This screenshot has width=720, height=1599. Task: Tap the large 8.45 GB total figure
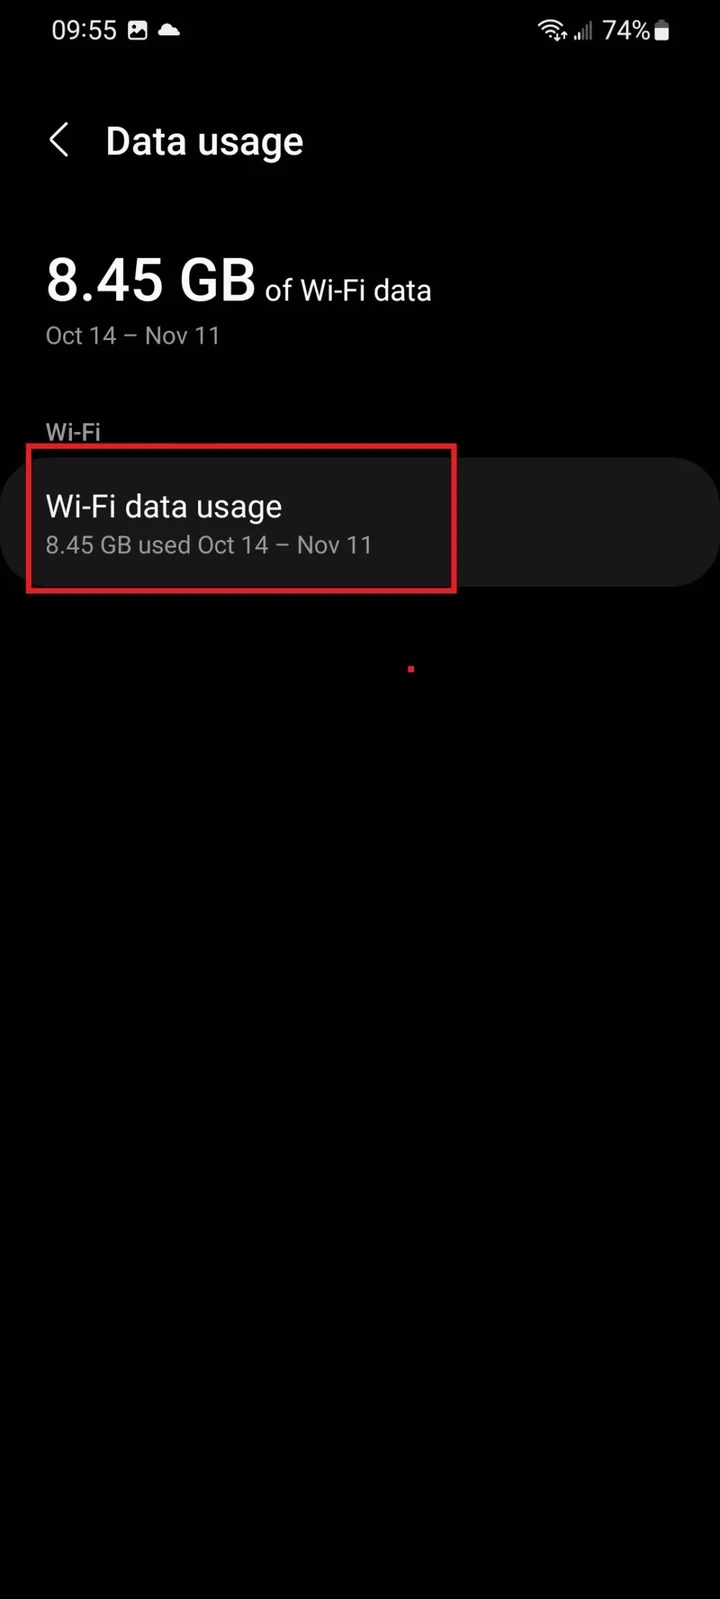(151, 279)
